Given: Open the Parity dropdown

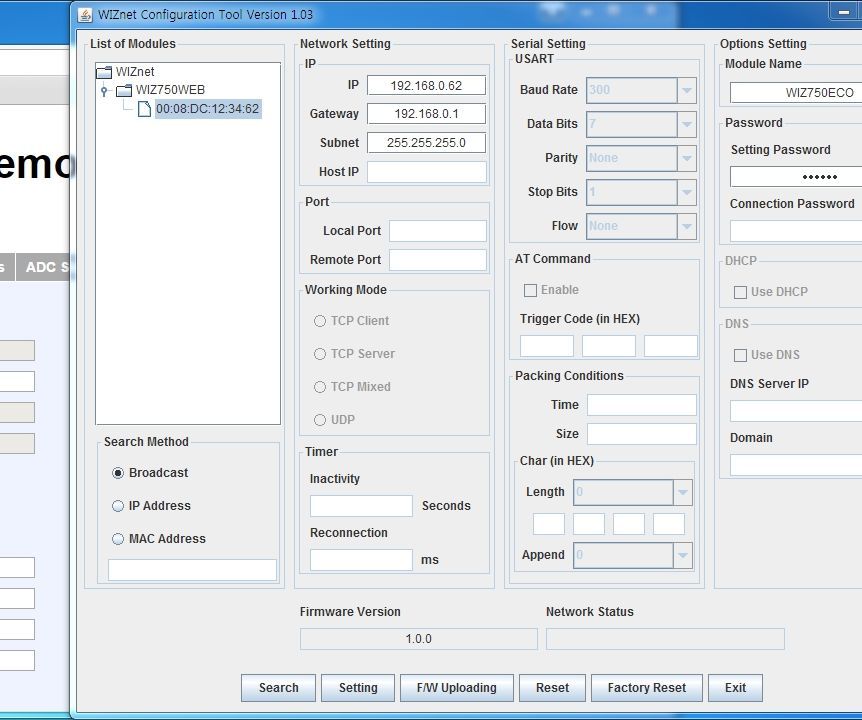Looking at the screenshot, I should [686, 158].
